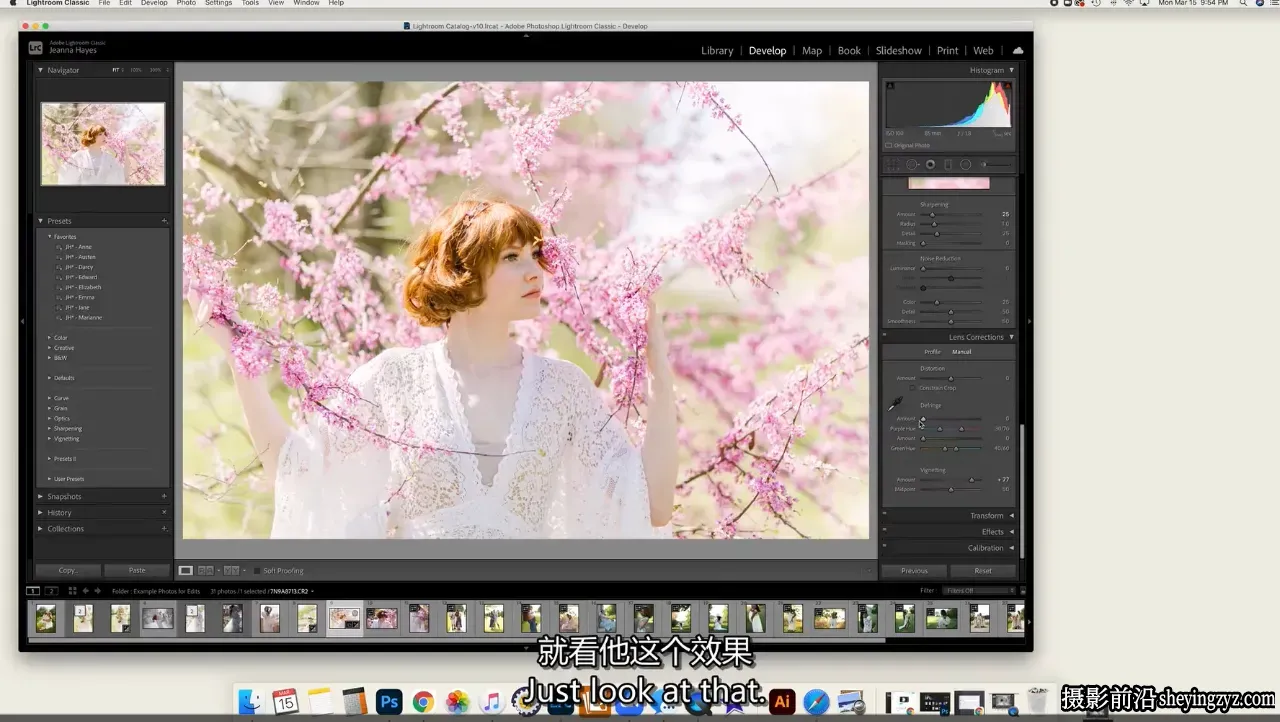Click the Paste button
1280x722 pixels.
pyautogui.click(x=137, y=570)
